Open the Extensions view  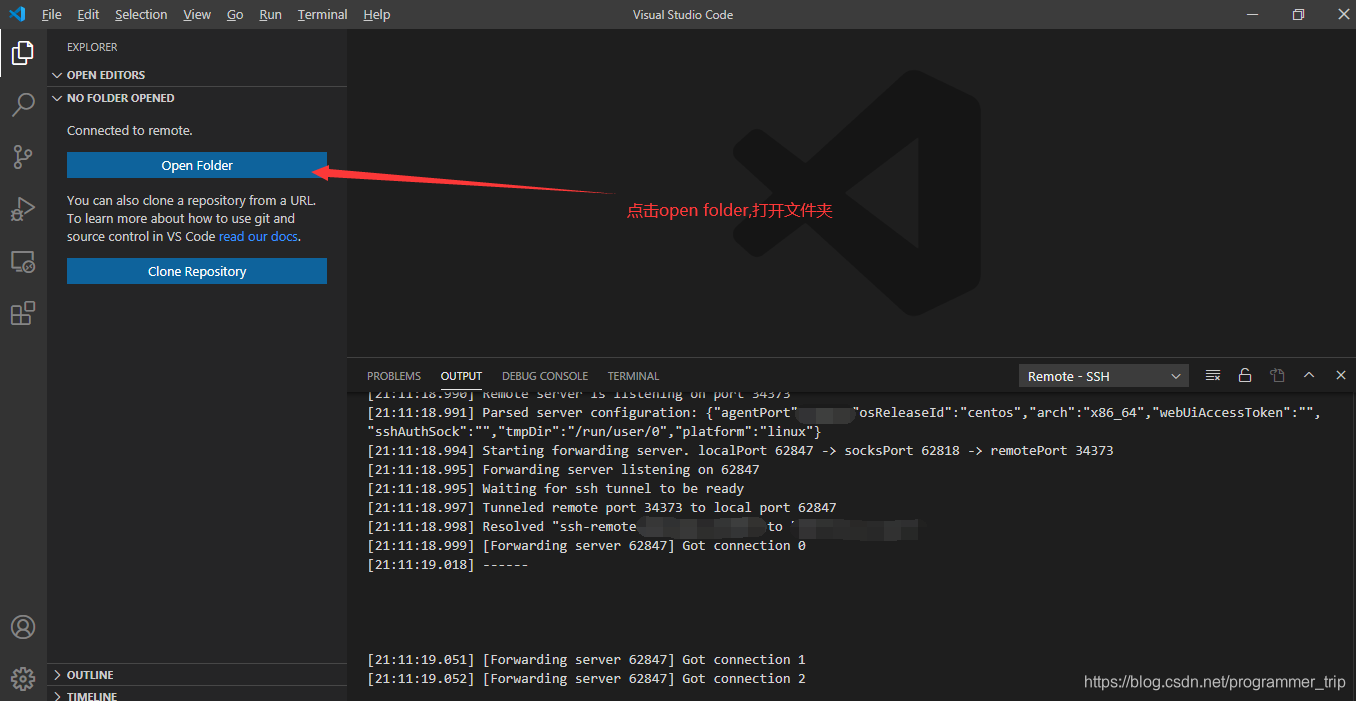(x=23, y=314)
